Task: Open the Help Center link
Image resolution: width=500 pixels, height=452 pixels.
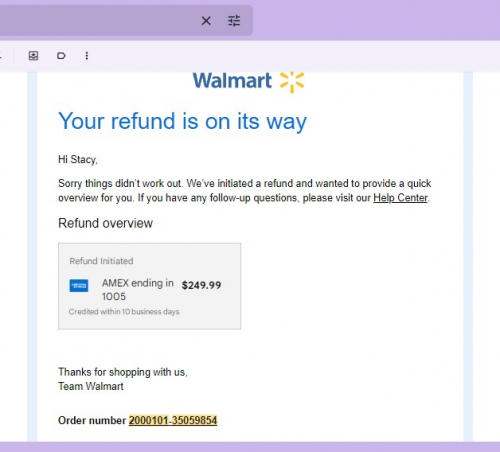Action: (400, 198)
